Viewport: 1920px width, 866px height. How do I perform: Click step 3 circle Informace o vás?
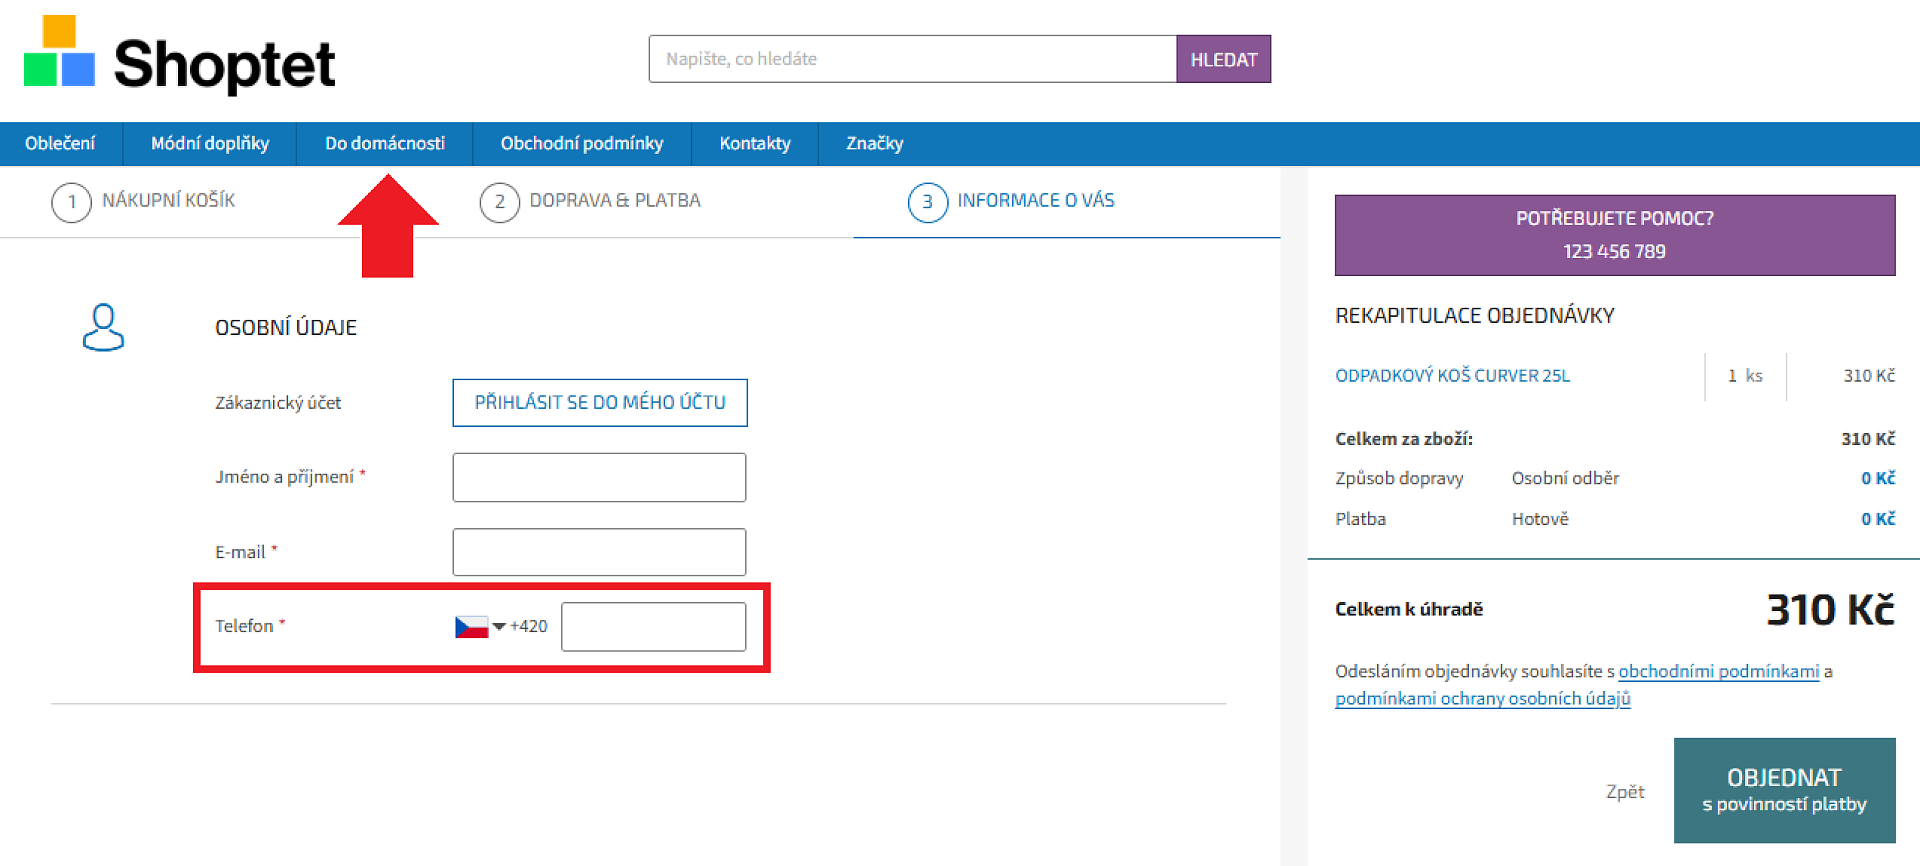pyautogui.click(x=927, y=202)
